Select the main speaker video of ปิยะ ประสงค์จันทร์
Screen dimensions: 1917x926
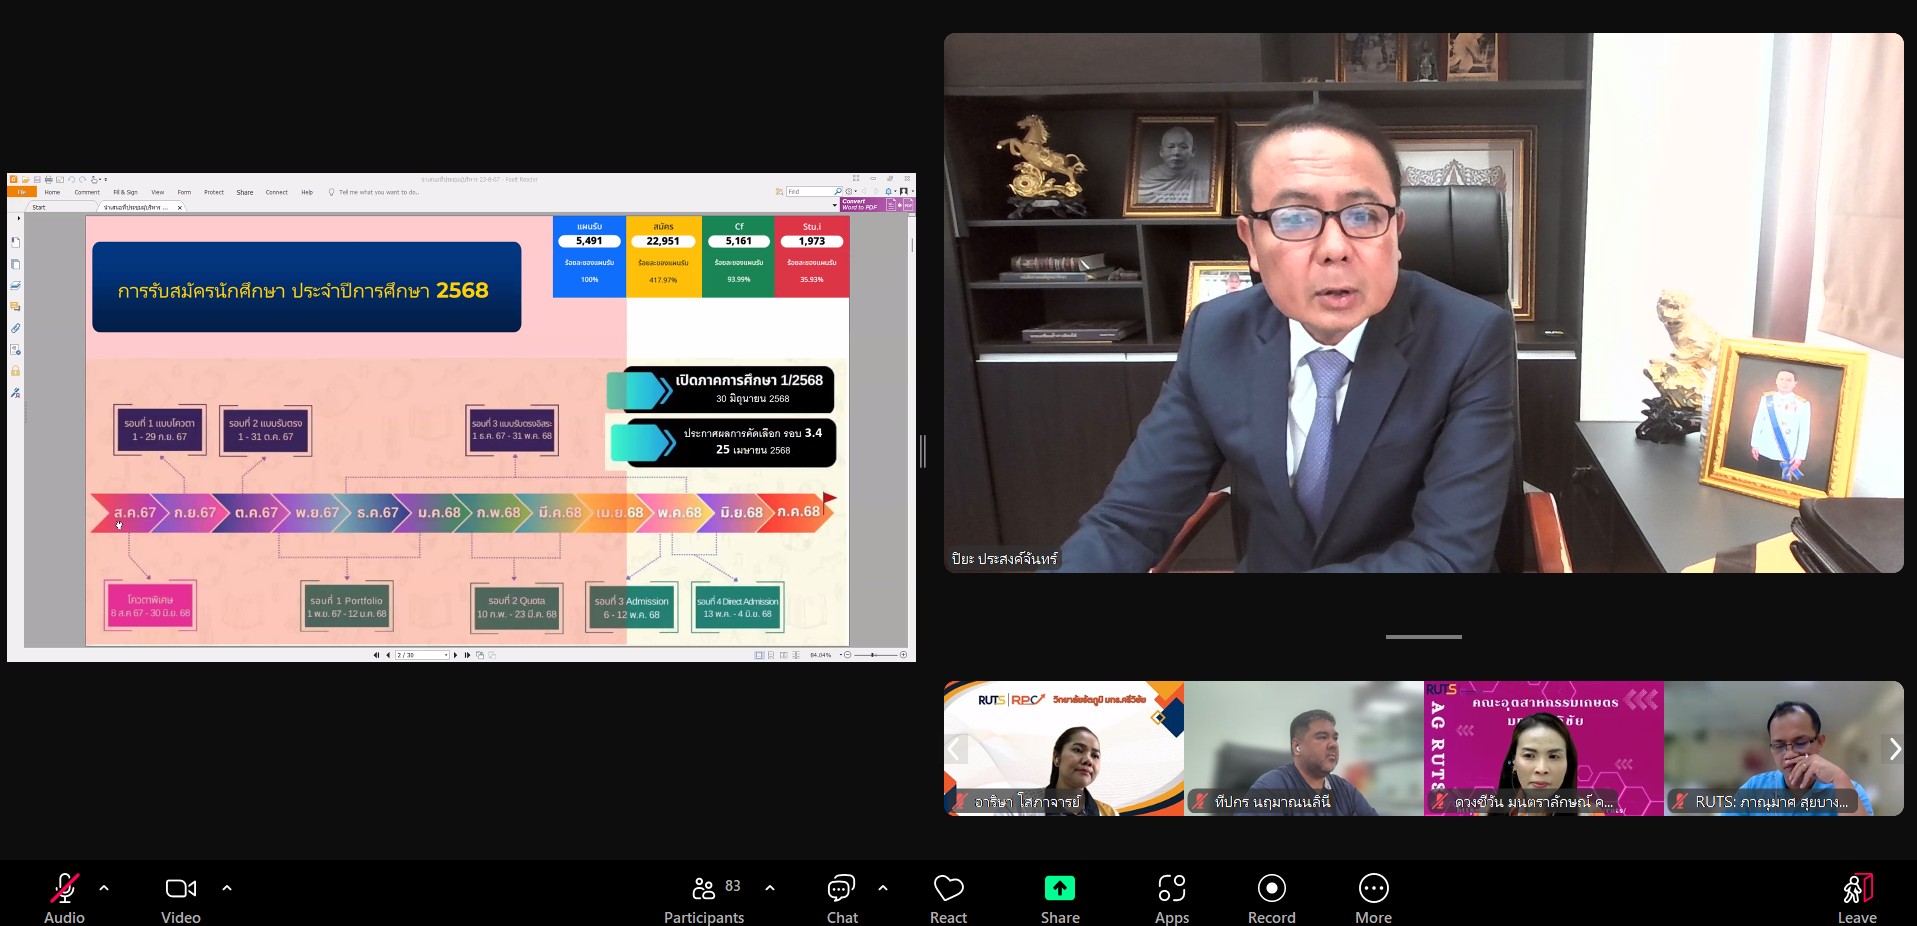tap(1423, 303)
